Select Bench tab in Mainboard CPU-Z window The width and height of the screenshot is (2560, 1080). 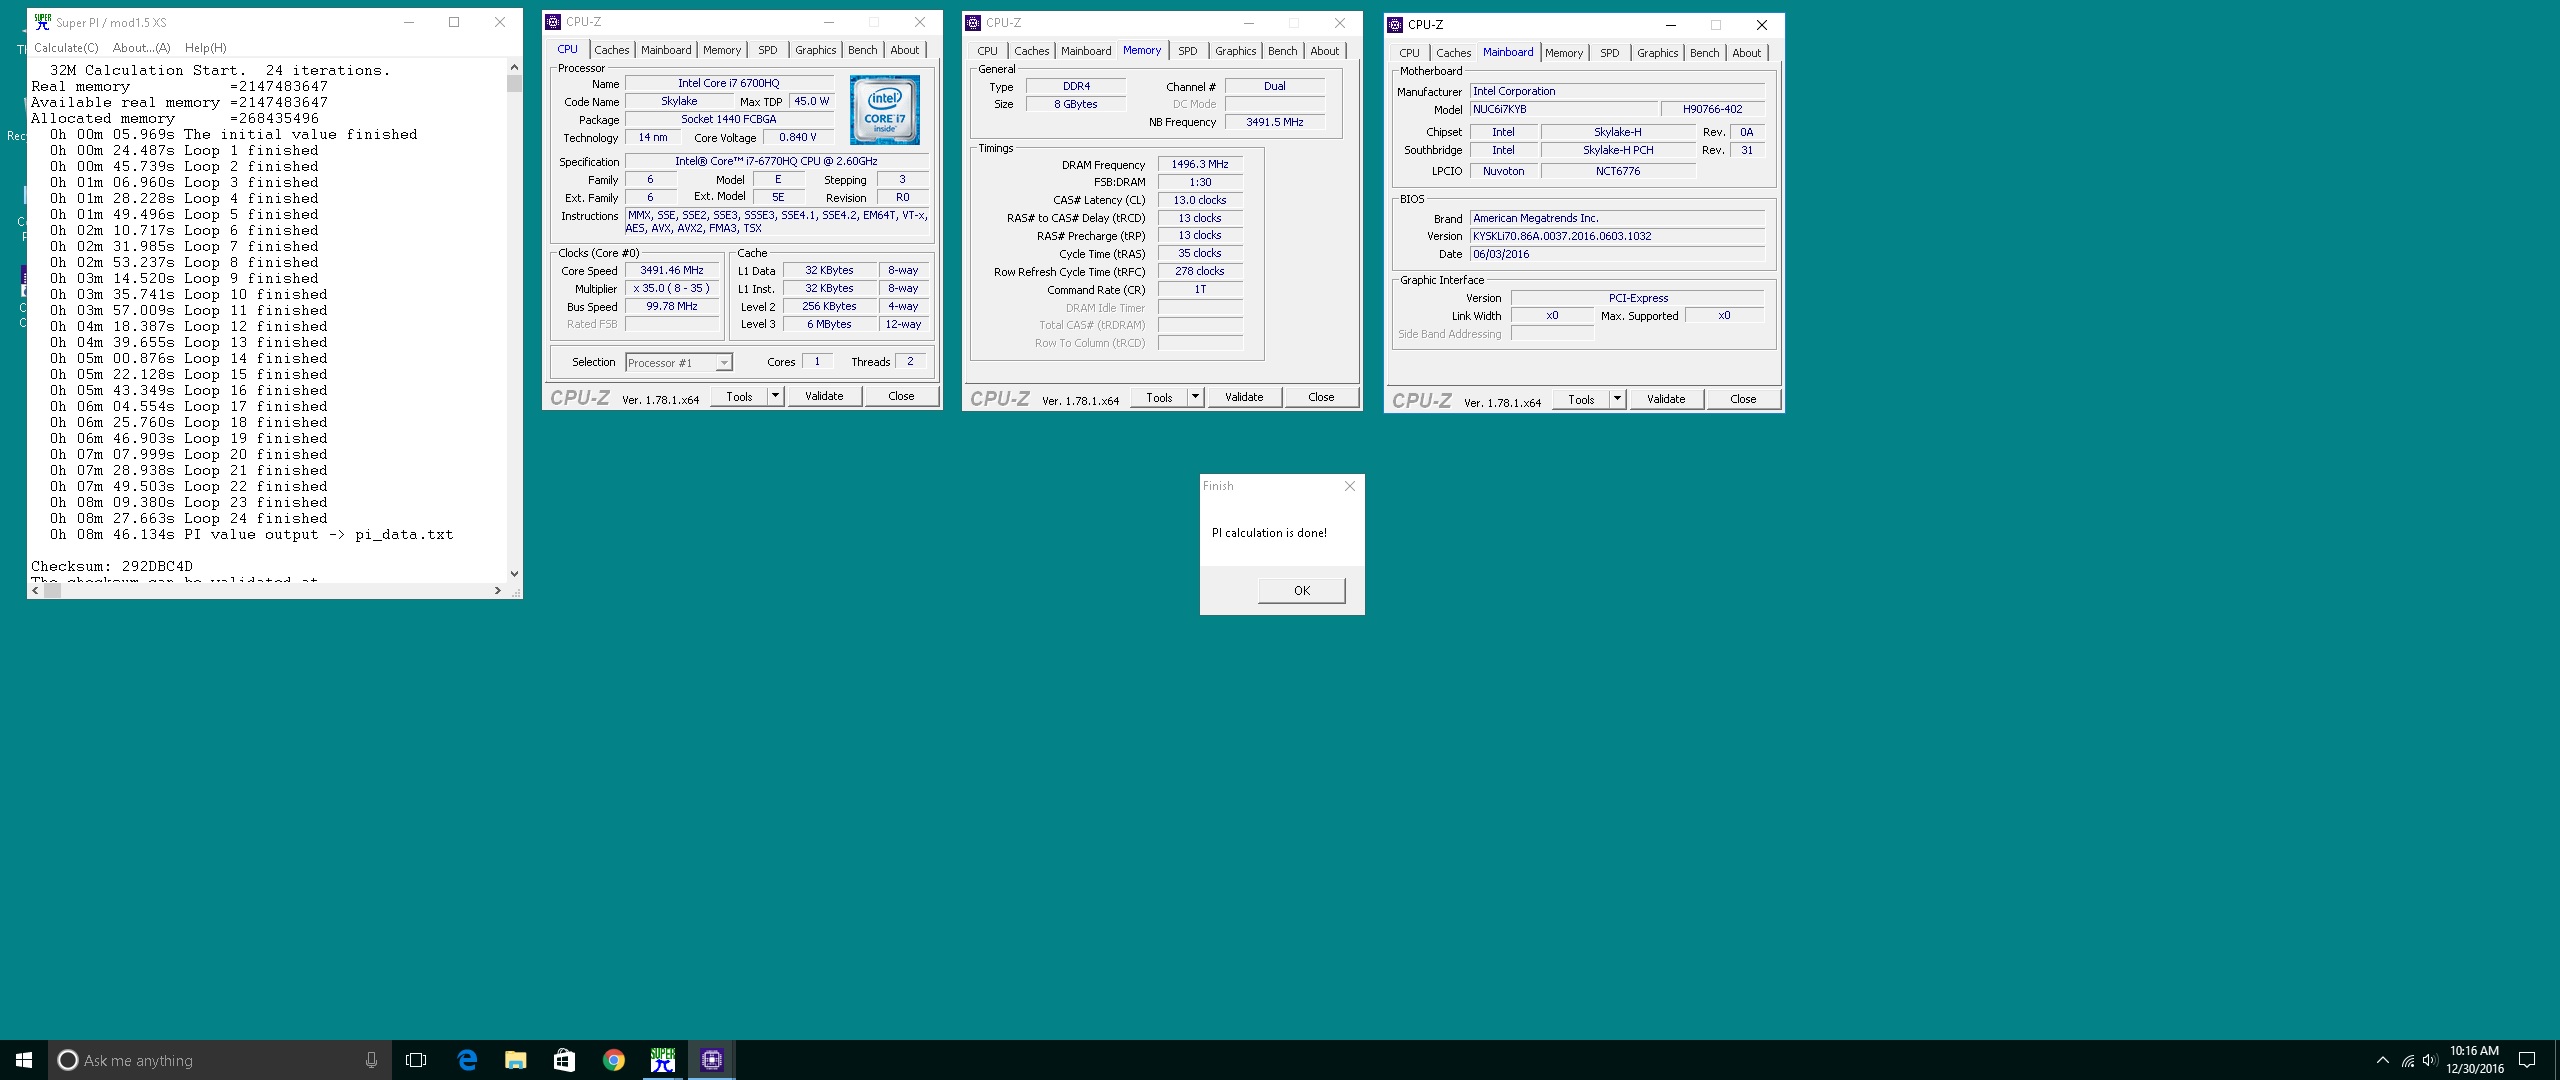(1704, 53)
